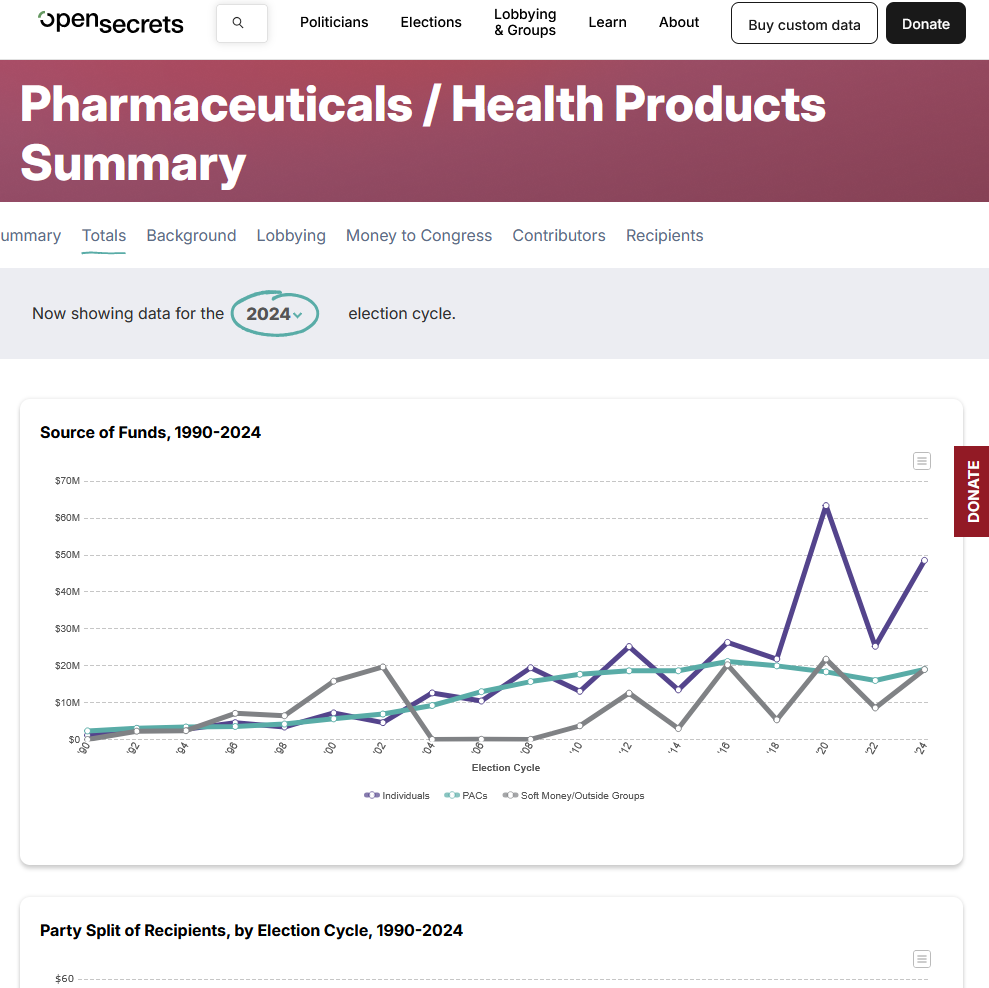
Task: Click the Individuals data point at '24
Action: point(925,560)
